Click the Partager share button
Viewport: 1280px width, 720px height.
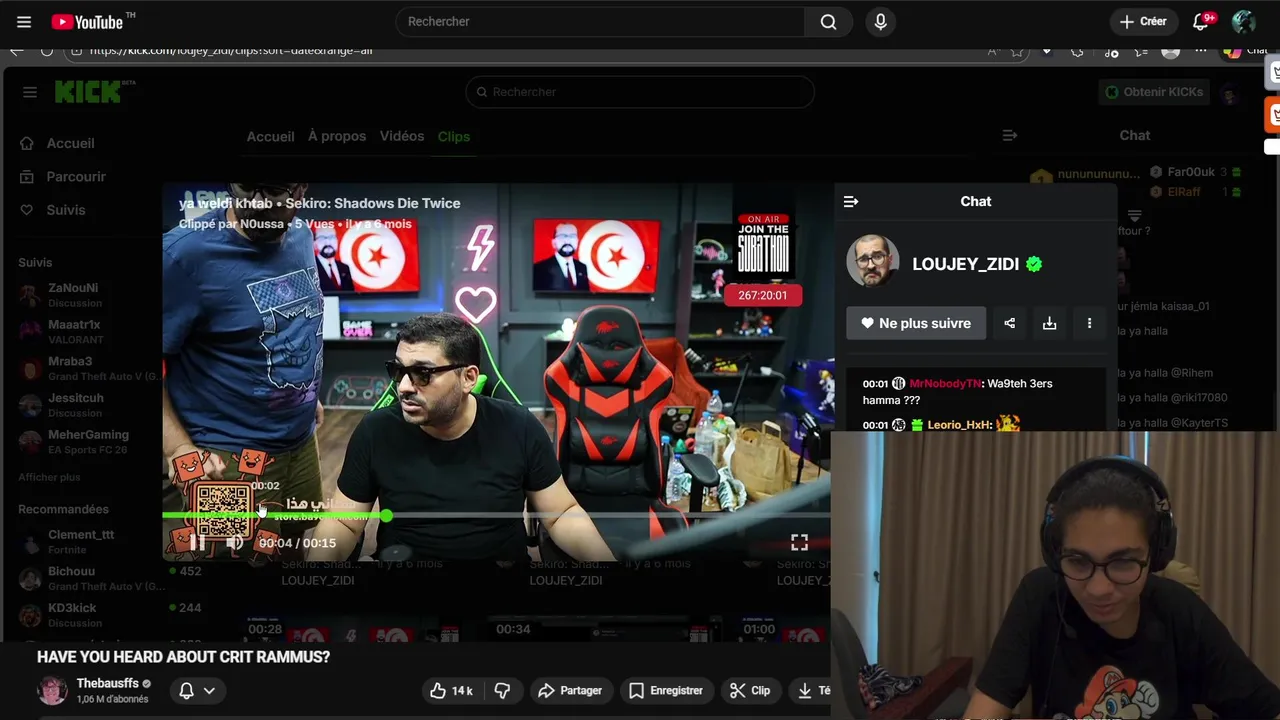point(570,690)
